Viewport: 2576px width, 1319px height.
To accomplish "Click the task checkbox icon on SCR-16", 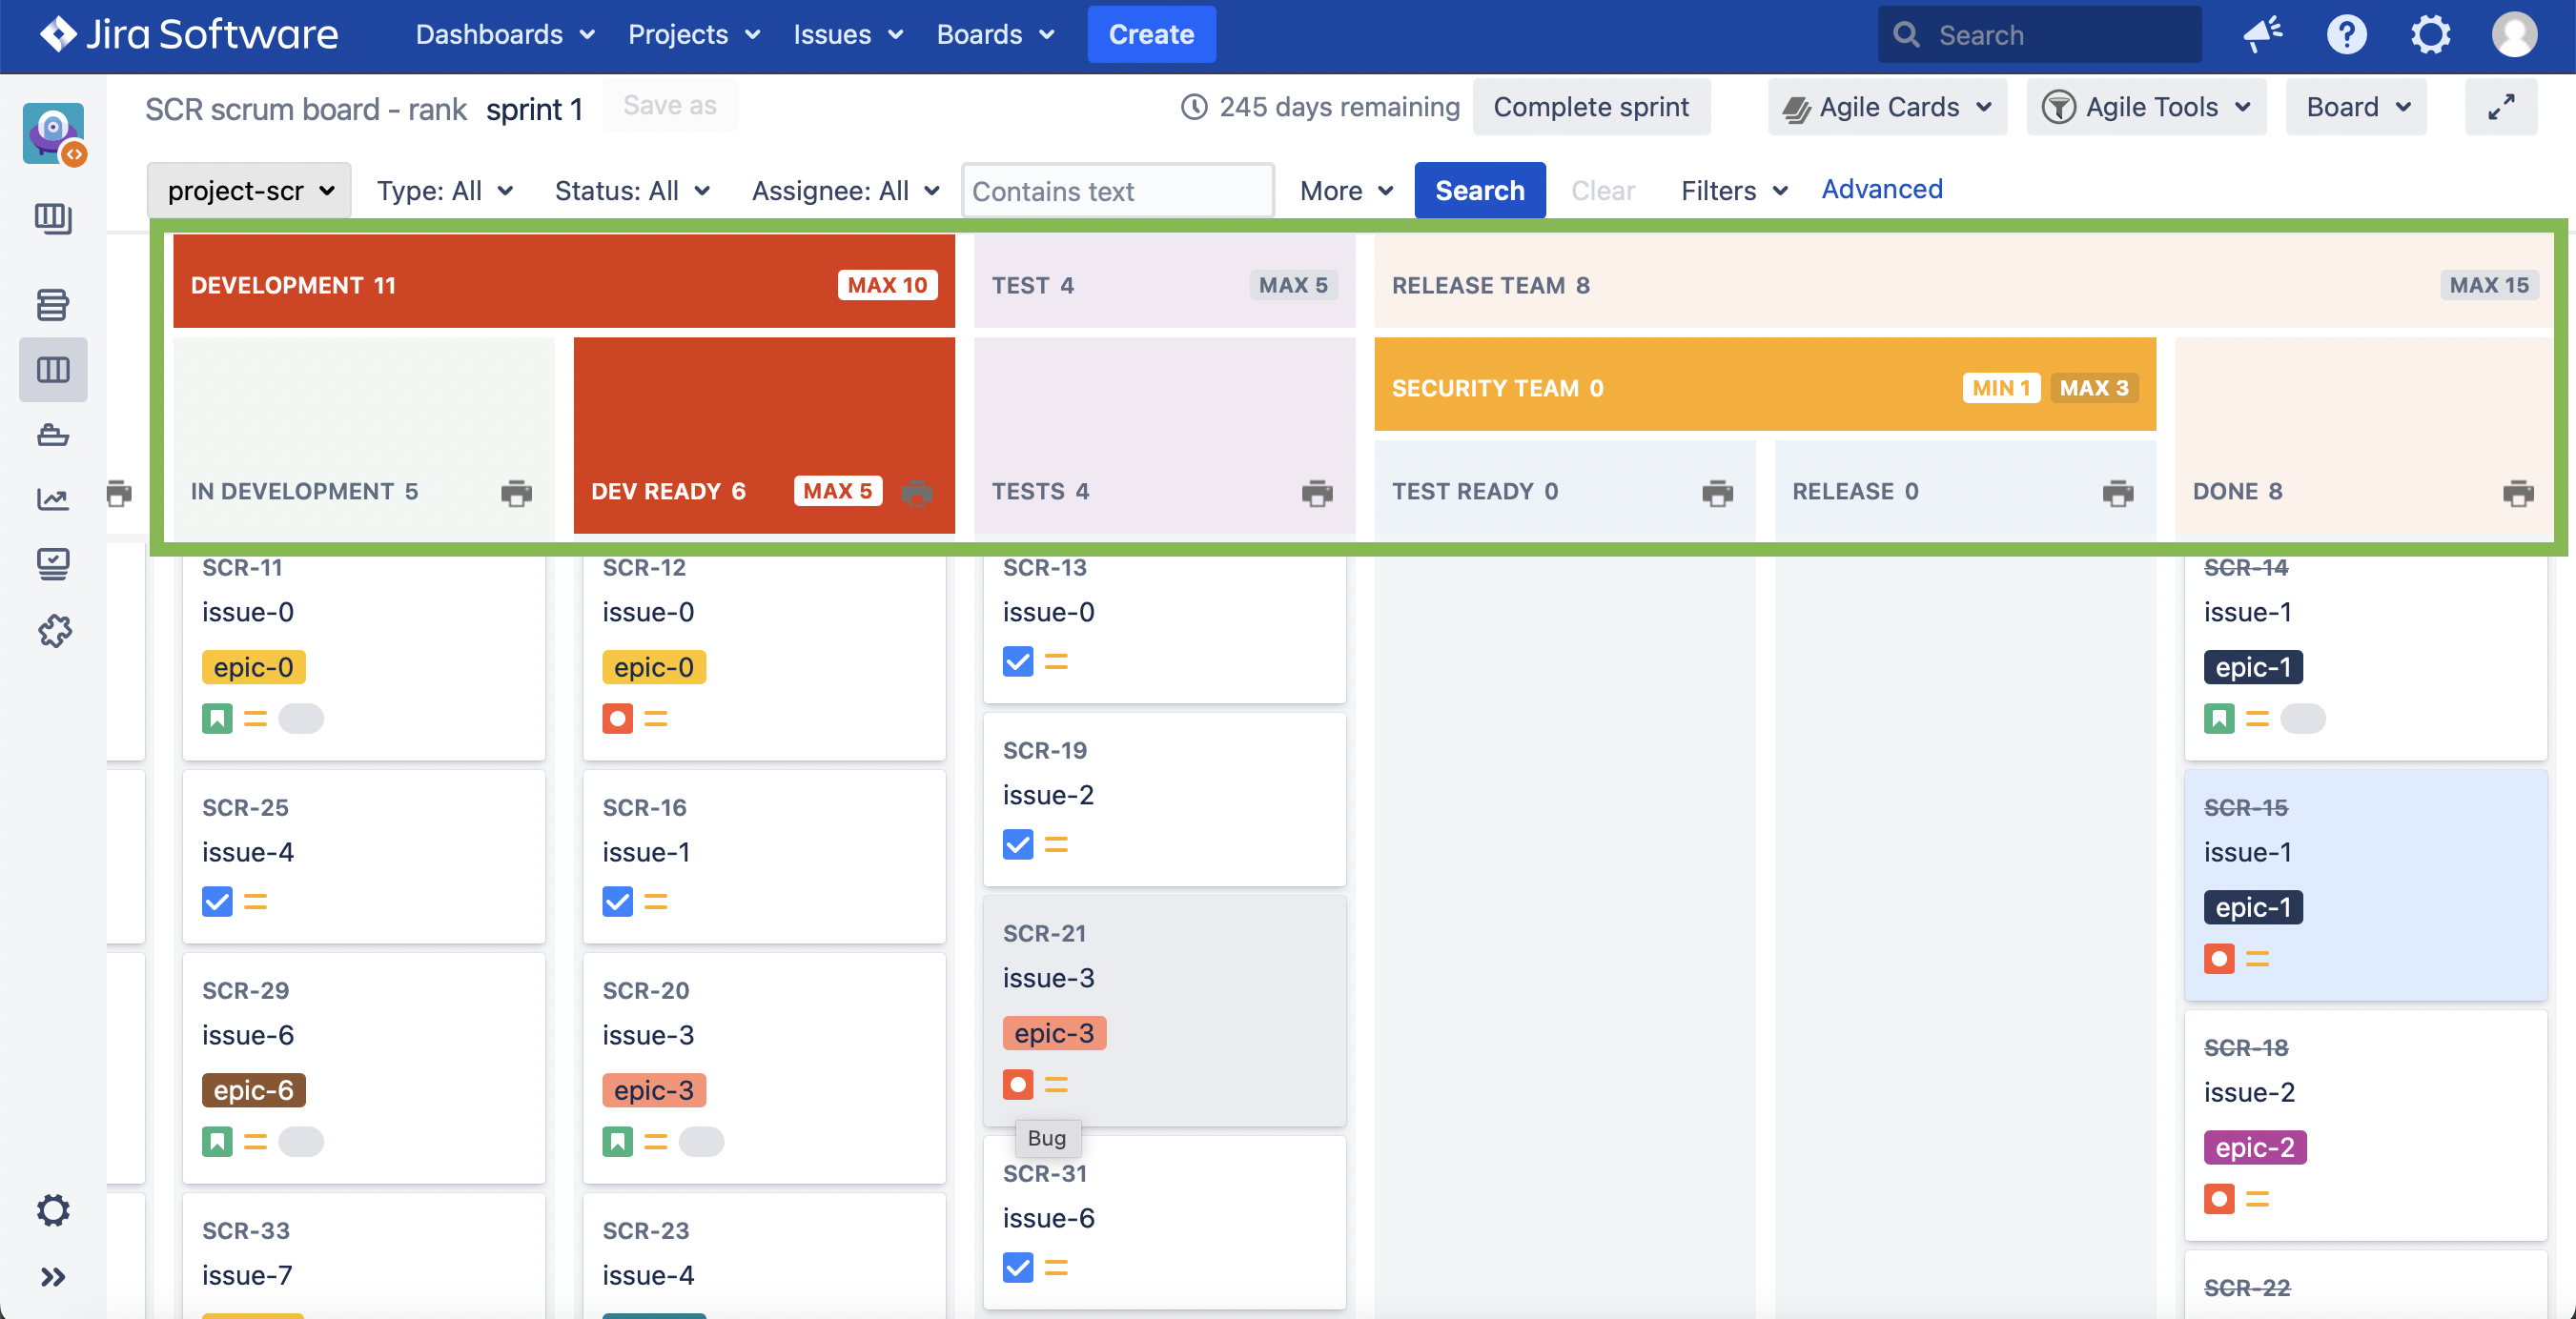I will pyautogui.click(x=617, y=901).
